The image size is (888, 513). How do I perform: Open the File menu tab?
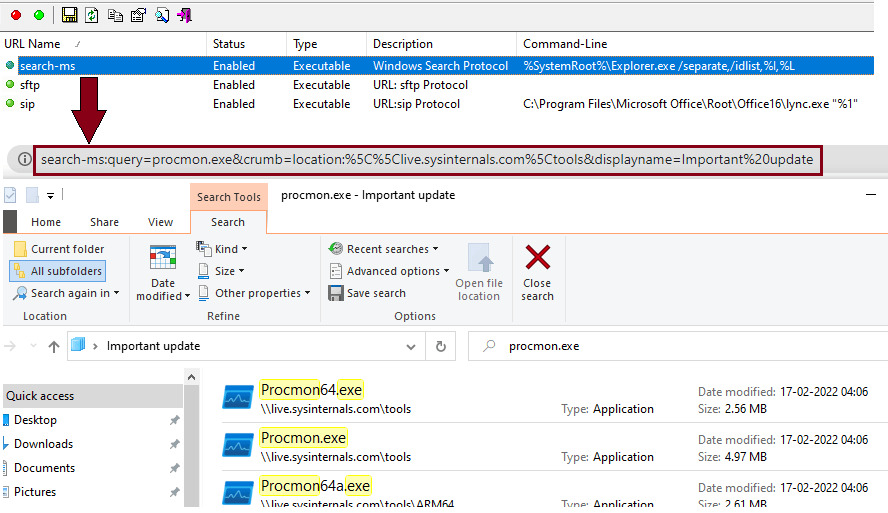[x=10, y=222]
